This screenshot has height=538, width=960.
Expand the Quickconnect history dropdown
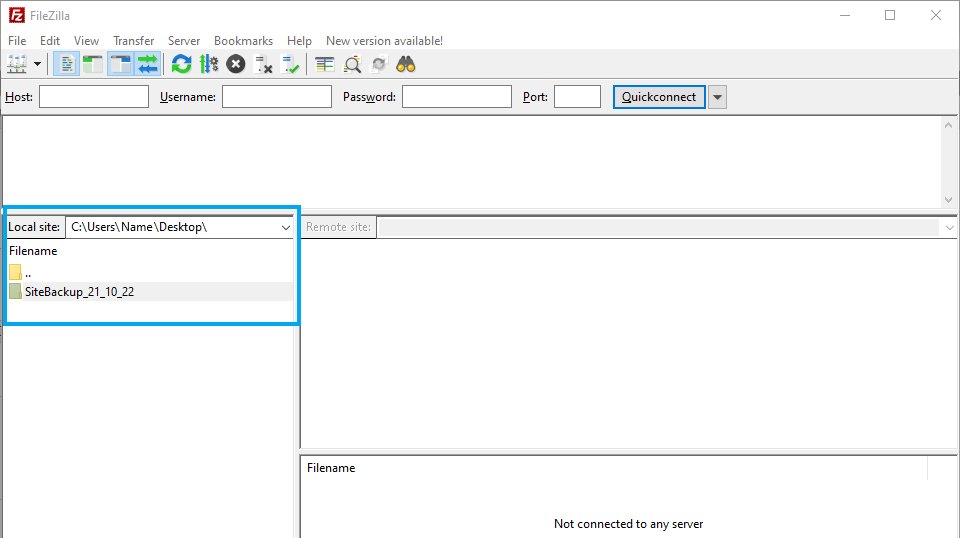[718, 97]
